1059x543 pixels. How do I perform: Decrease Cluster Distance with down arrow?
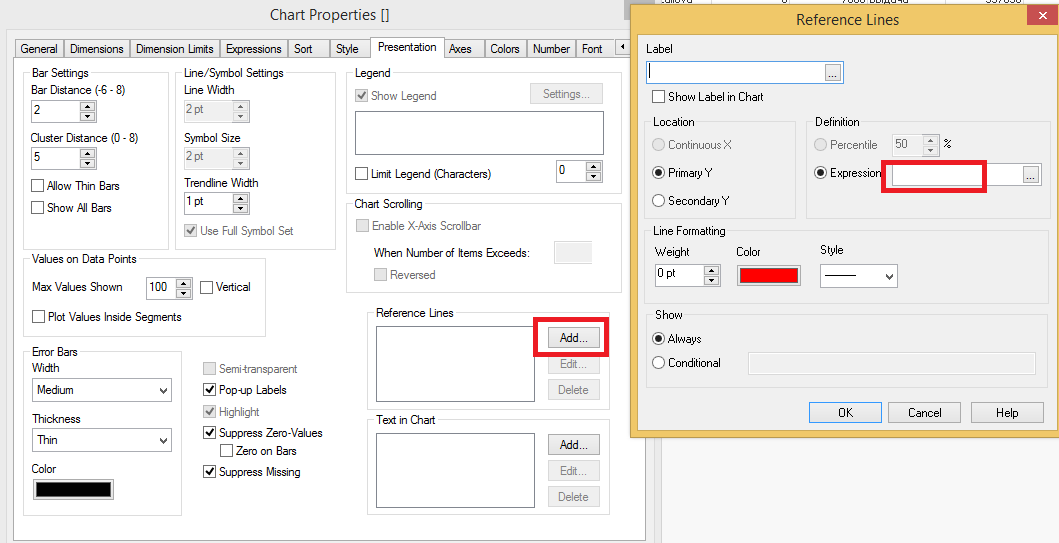[87, 162]
